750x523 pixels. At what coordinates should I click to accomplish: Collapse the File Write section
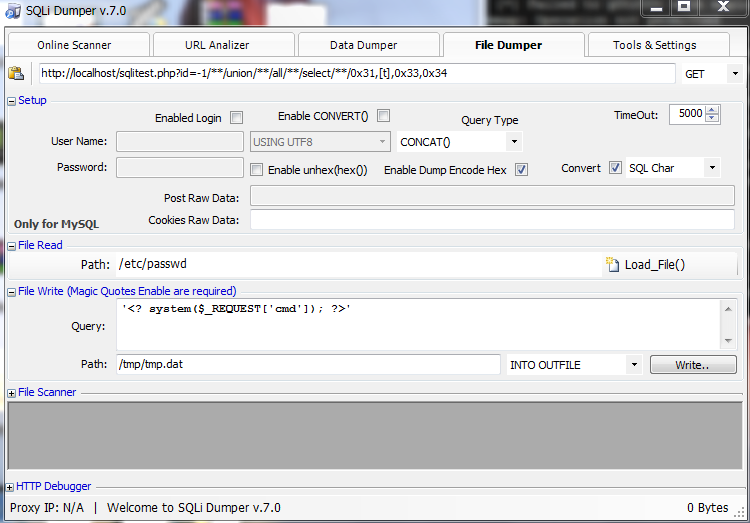coord(12,292)
